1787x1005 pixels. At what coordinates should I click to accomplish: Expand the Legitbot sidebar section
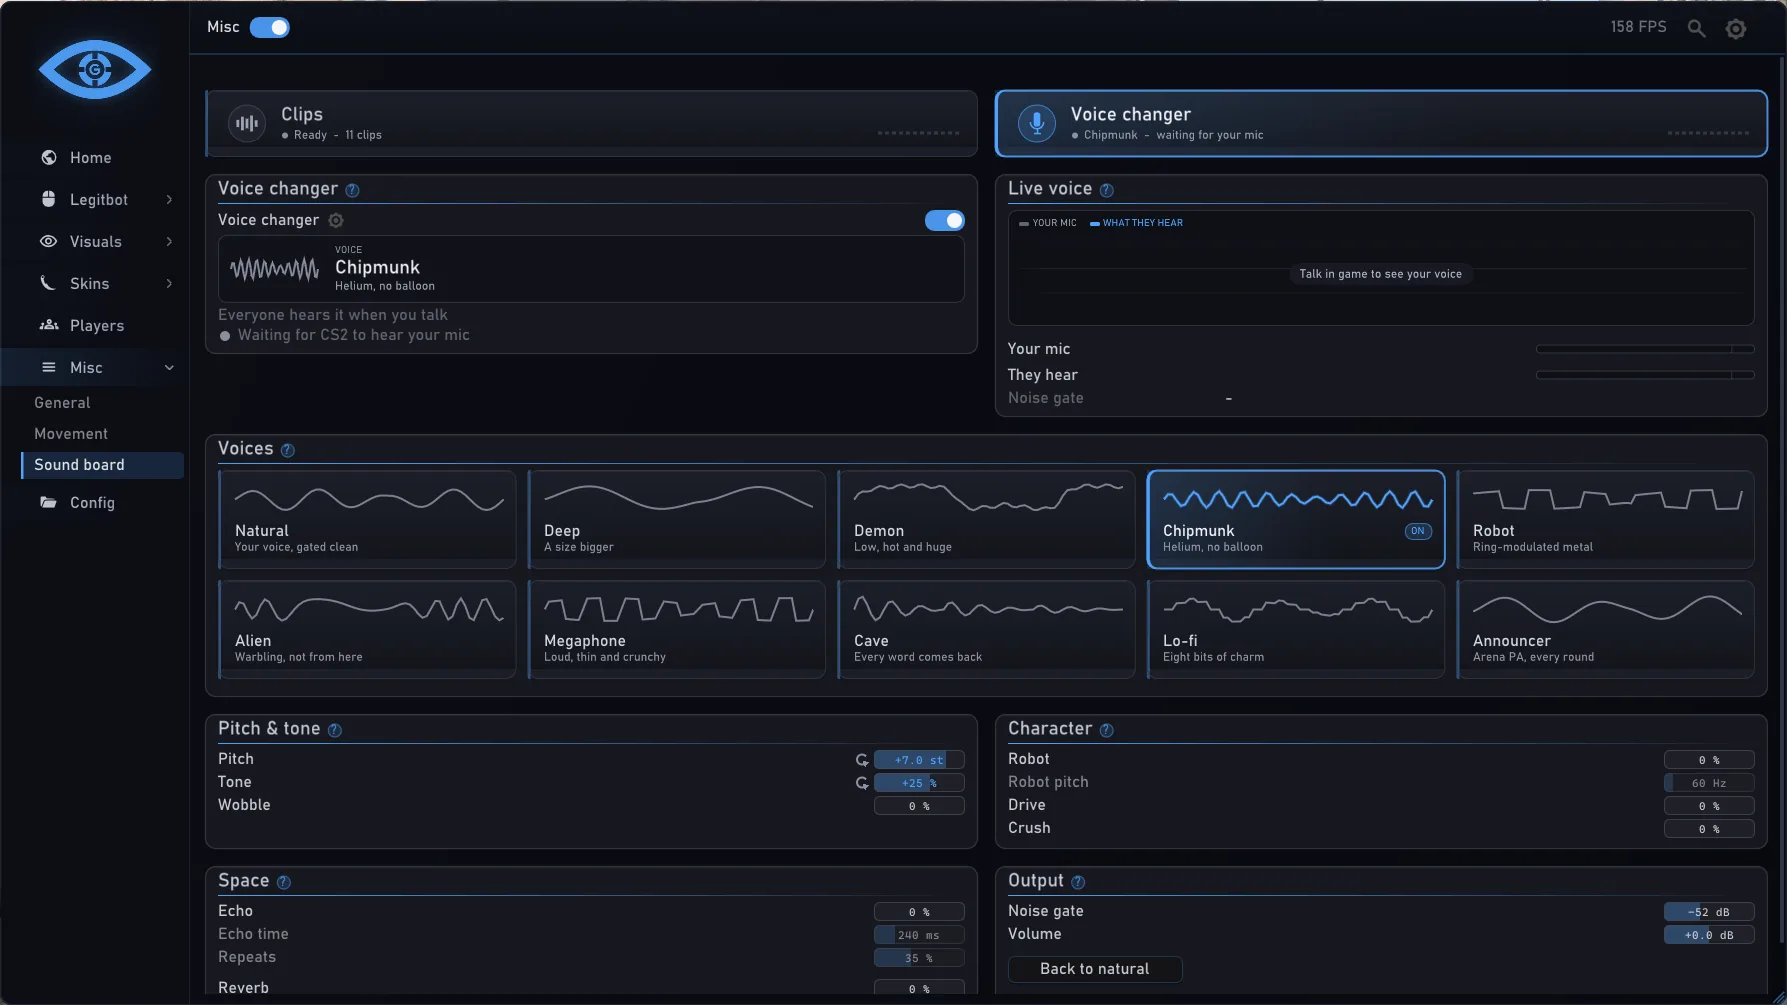click(169, 200)
